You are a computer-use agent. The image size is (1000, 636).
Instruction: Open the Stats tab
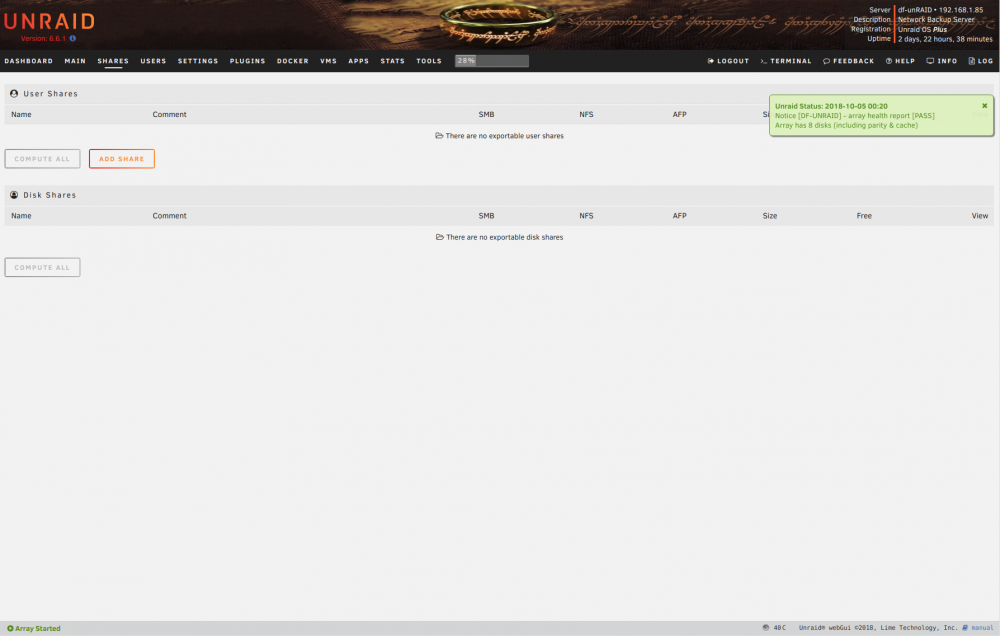pyautogui.click(x=393, y=61)
